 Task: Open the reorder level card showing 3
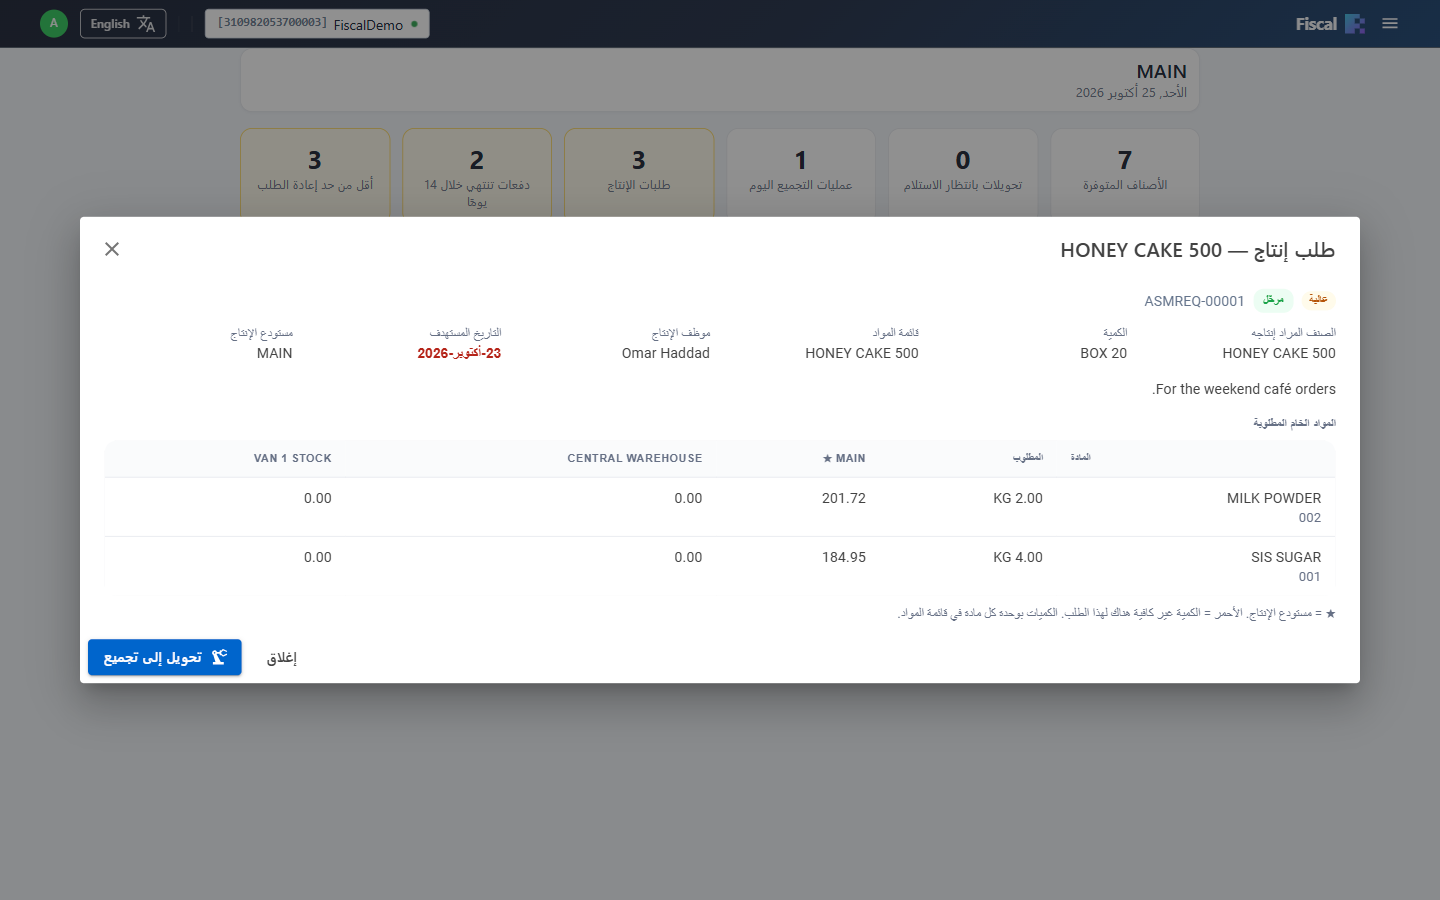click(x=315, y=172)
